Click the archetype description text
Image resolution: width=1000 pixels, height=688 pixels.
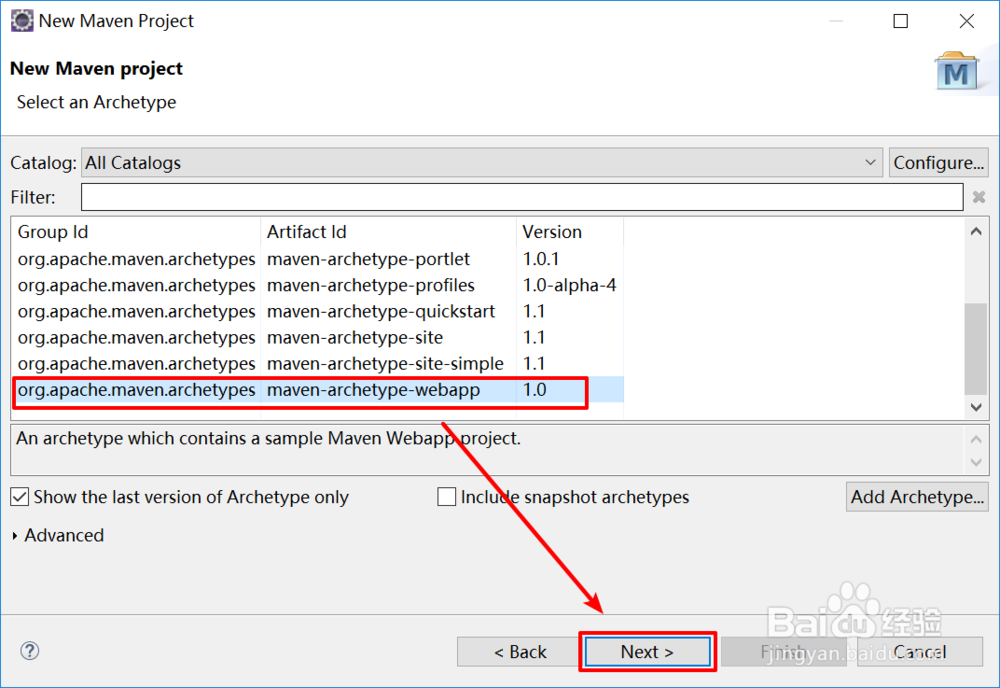pos(268,439)
